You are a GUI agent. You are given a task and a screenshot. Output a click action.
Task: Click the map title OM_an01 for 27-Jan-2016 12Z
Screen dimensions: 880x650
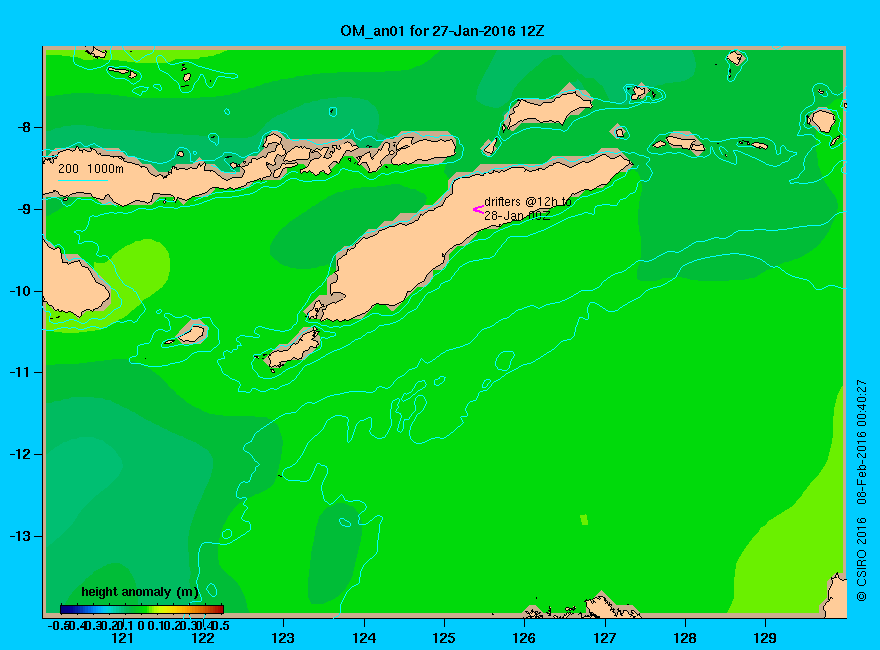coord(442,31)
